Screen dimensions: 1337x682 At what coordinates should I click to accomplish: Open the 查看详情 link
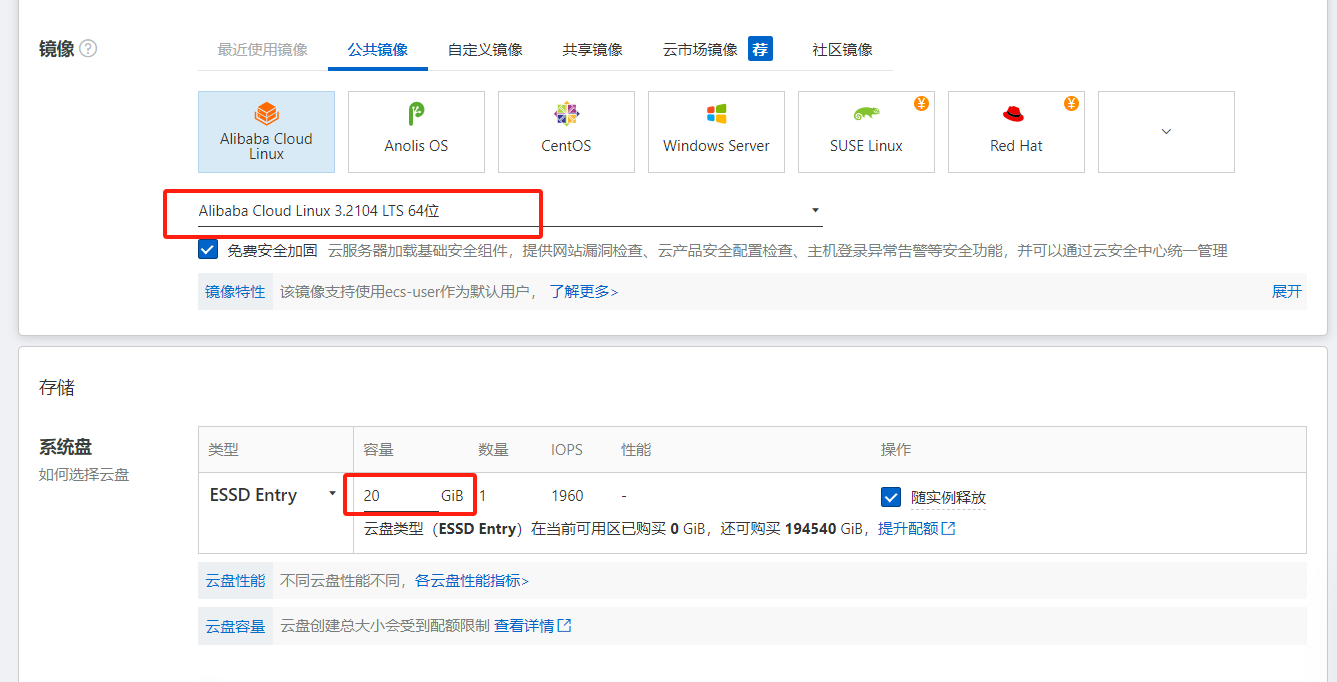[533, 626]
